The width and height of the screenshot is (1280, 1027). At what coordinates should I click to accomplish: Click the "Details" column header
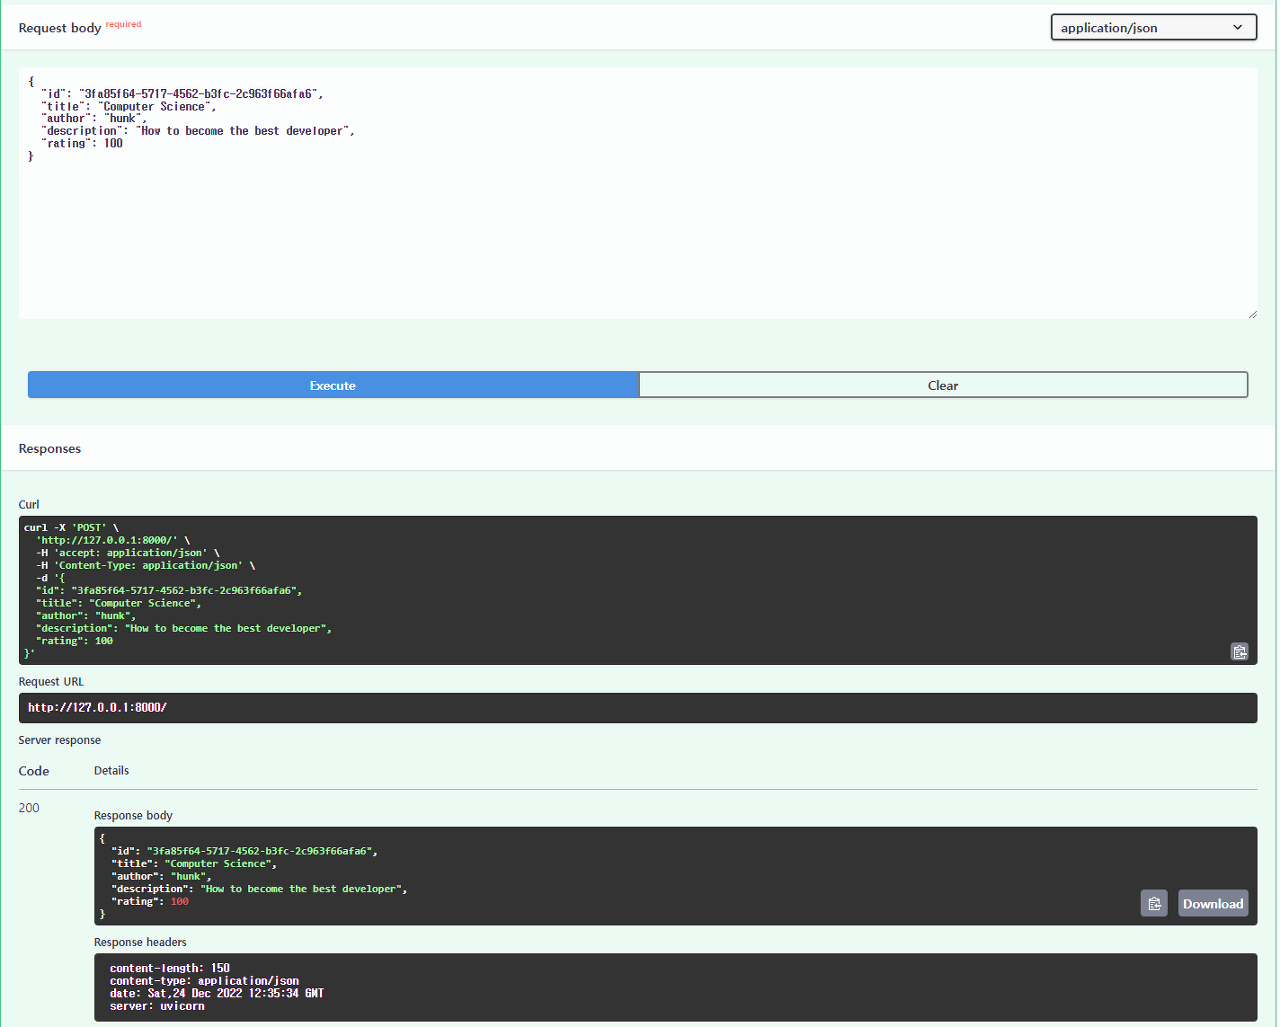tap(111, 771)
